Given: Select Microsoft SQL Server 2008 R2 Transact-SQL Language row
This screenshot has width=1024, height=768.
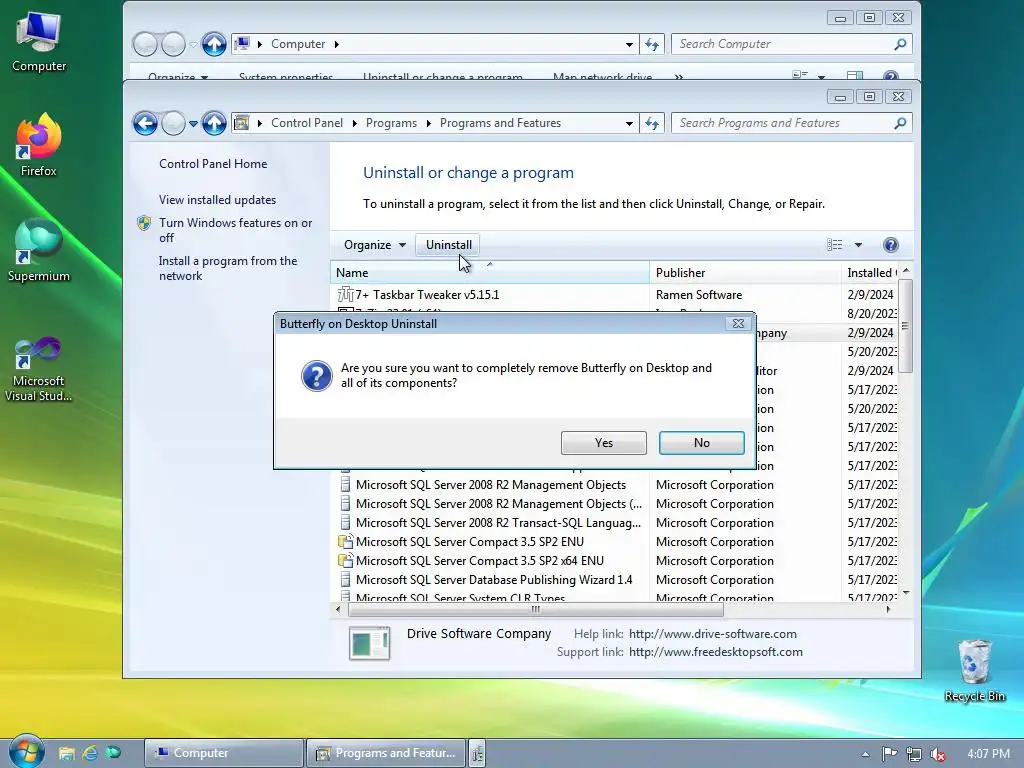Looking at the screenshot, I should 498,523.
